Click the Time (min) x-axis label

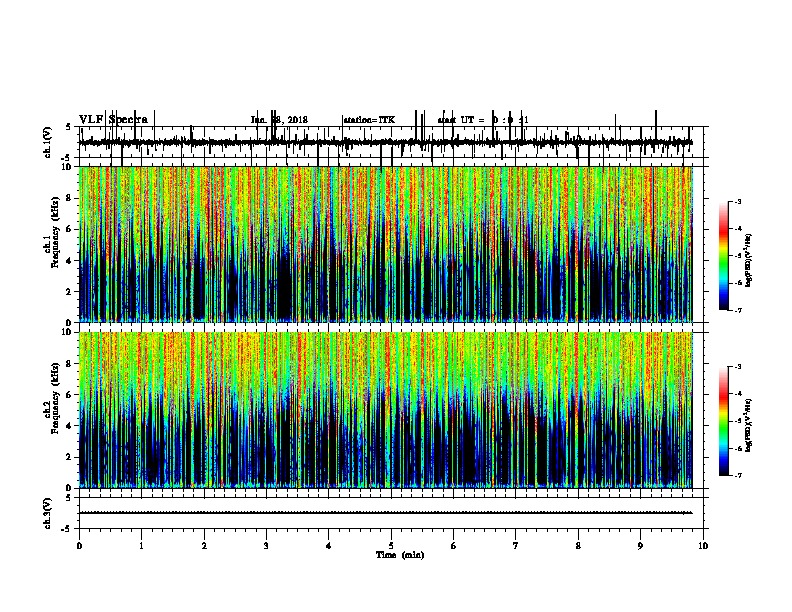coord(400,555)
